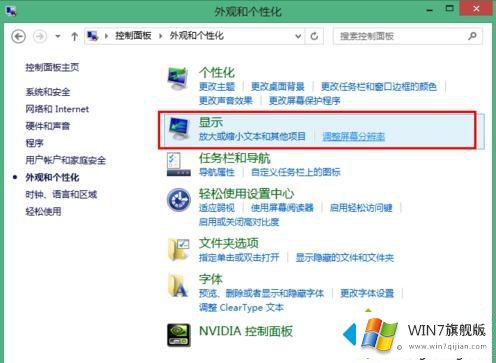
Task: Click 更改主题 link
Action: coord(217,87)
